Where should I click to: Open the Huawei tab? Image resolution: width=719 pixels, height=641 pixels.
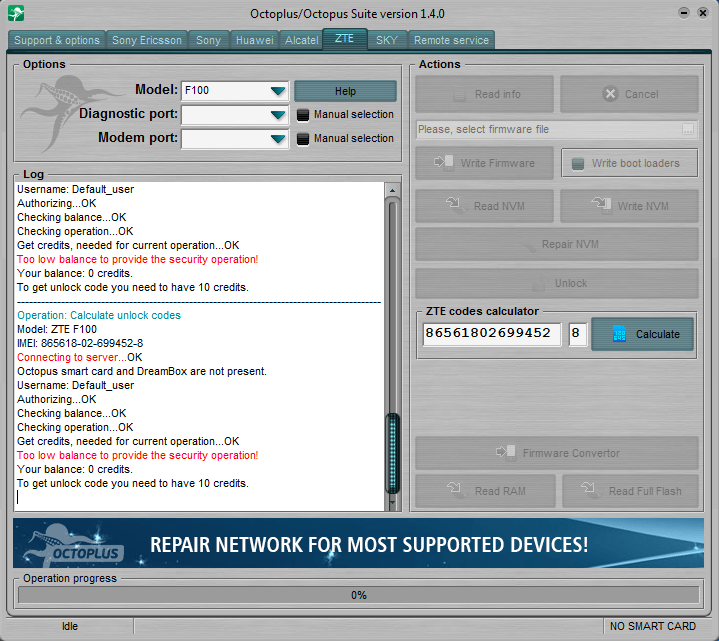coord(254,40)
